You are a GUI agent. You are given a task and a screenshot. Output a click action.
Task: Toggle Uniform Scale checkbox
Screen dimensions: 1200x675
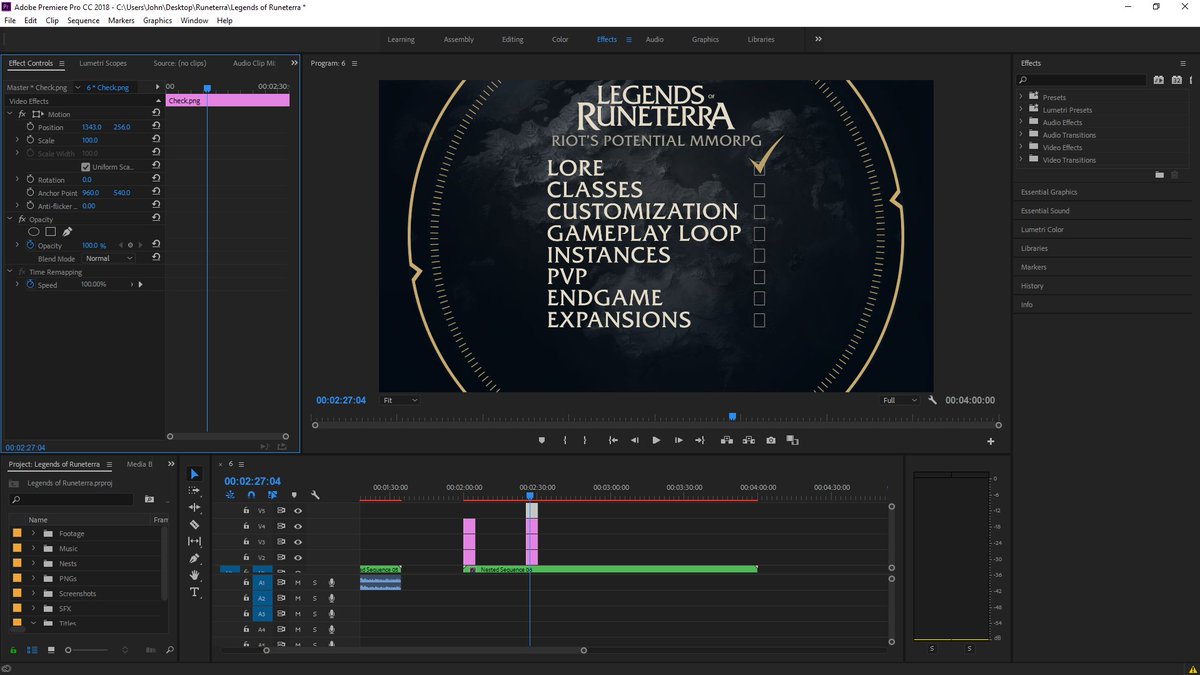(85, 167)
